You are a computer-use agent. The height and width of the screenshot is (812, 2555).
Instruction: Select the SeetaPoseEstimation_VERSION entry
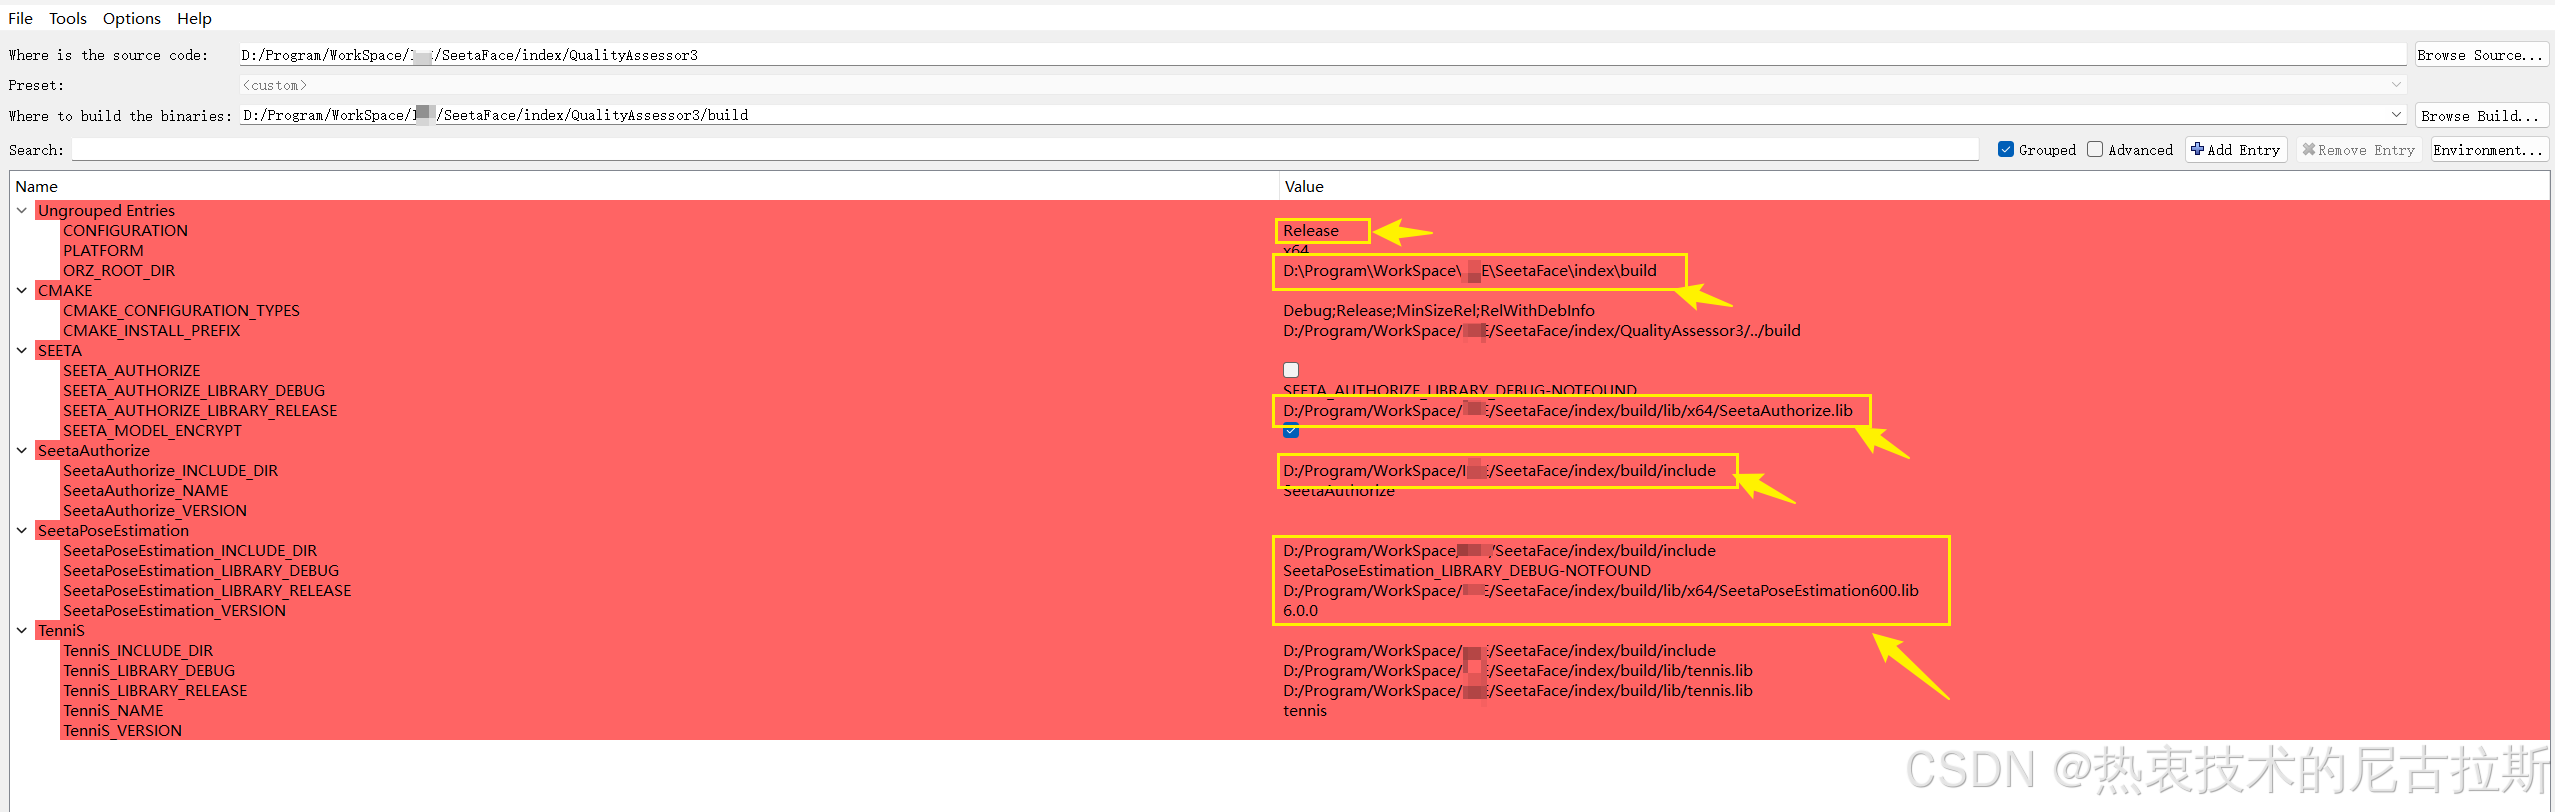tap(174, 611)
